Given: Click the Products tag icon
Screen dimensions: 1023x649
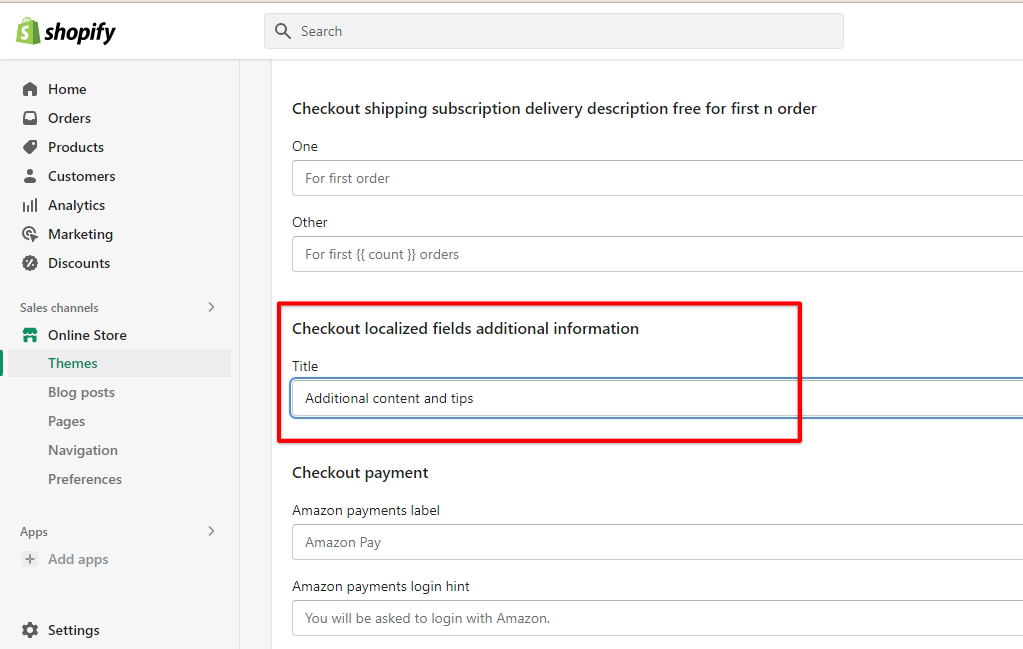Looking at the screenshot, I should 30,147.
